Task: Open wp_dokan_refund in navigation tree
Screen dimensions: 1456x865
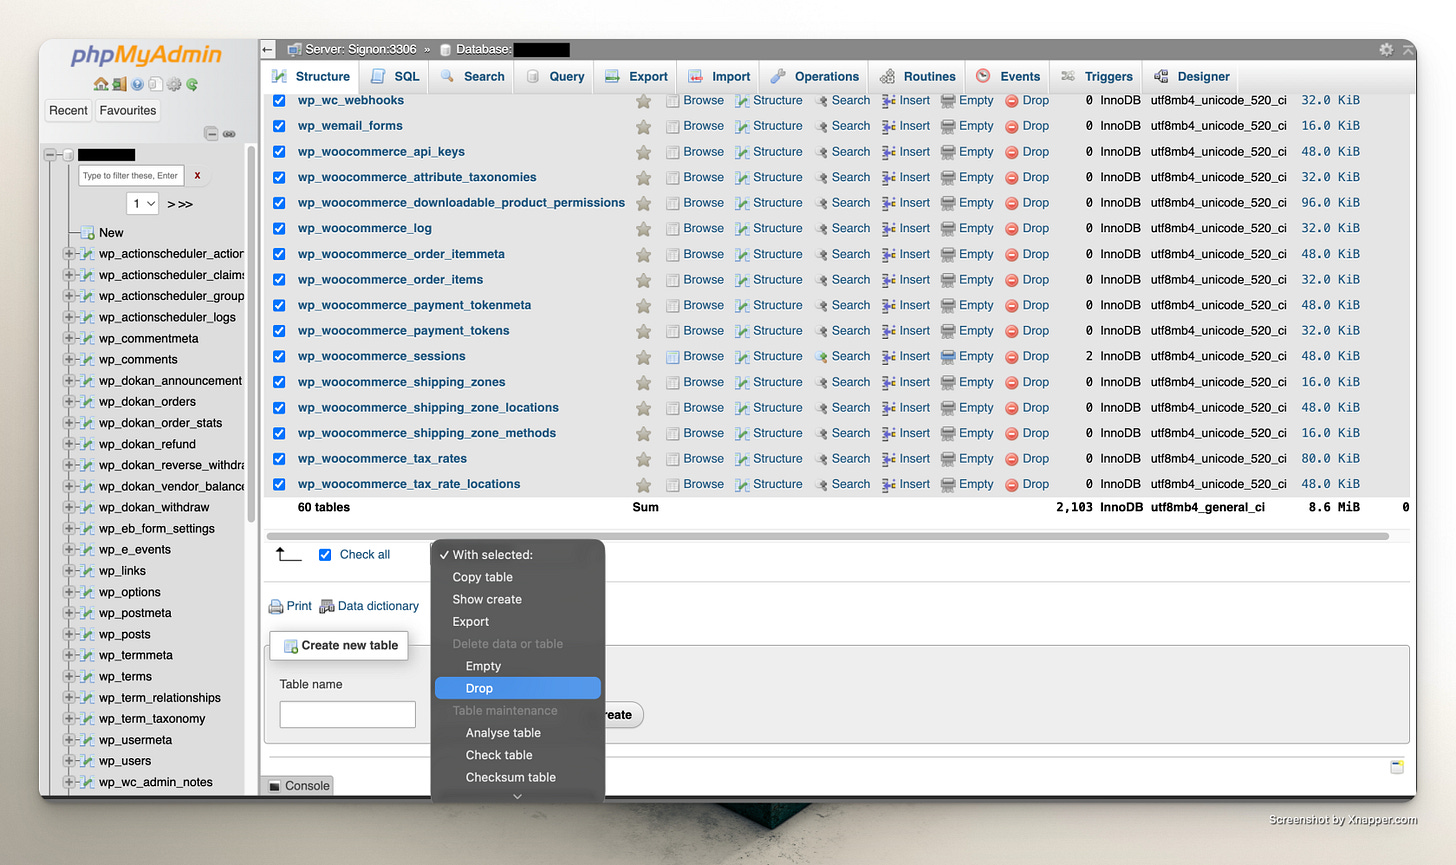Action: 147,444
